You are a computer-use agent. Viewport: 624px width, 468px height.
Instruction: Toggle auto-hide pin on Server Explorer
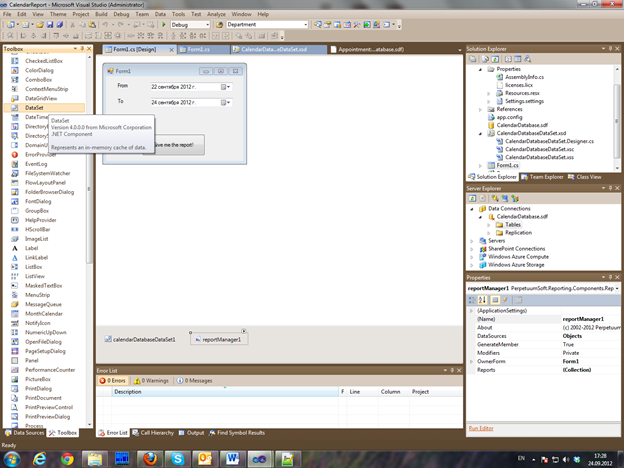[610, 188]
